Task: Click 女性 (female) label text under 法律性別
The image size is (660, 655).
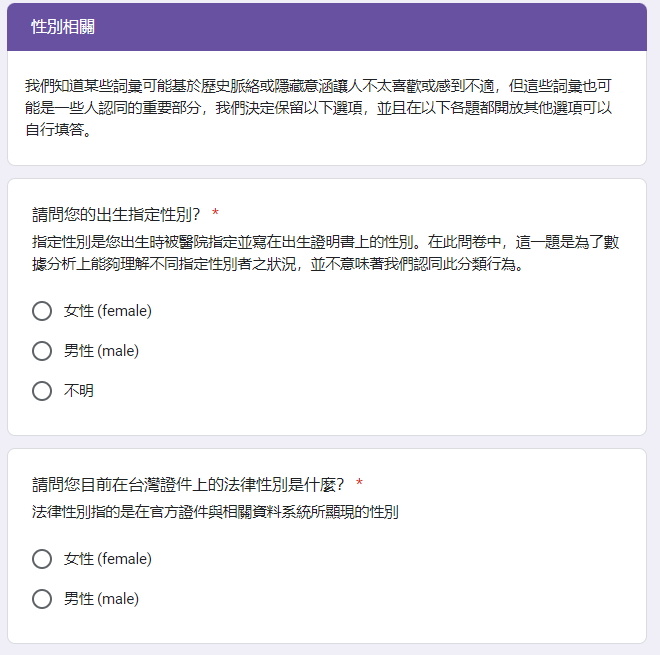Action: (x=108, y=559)
